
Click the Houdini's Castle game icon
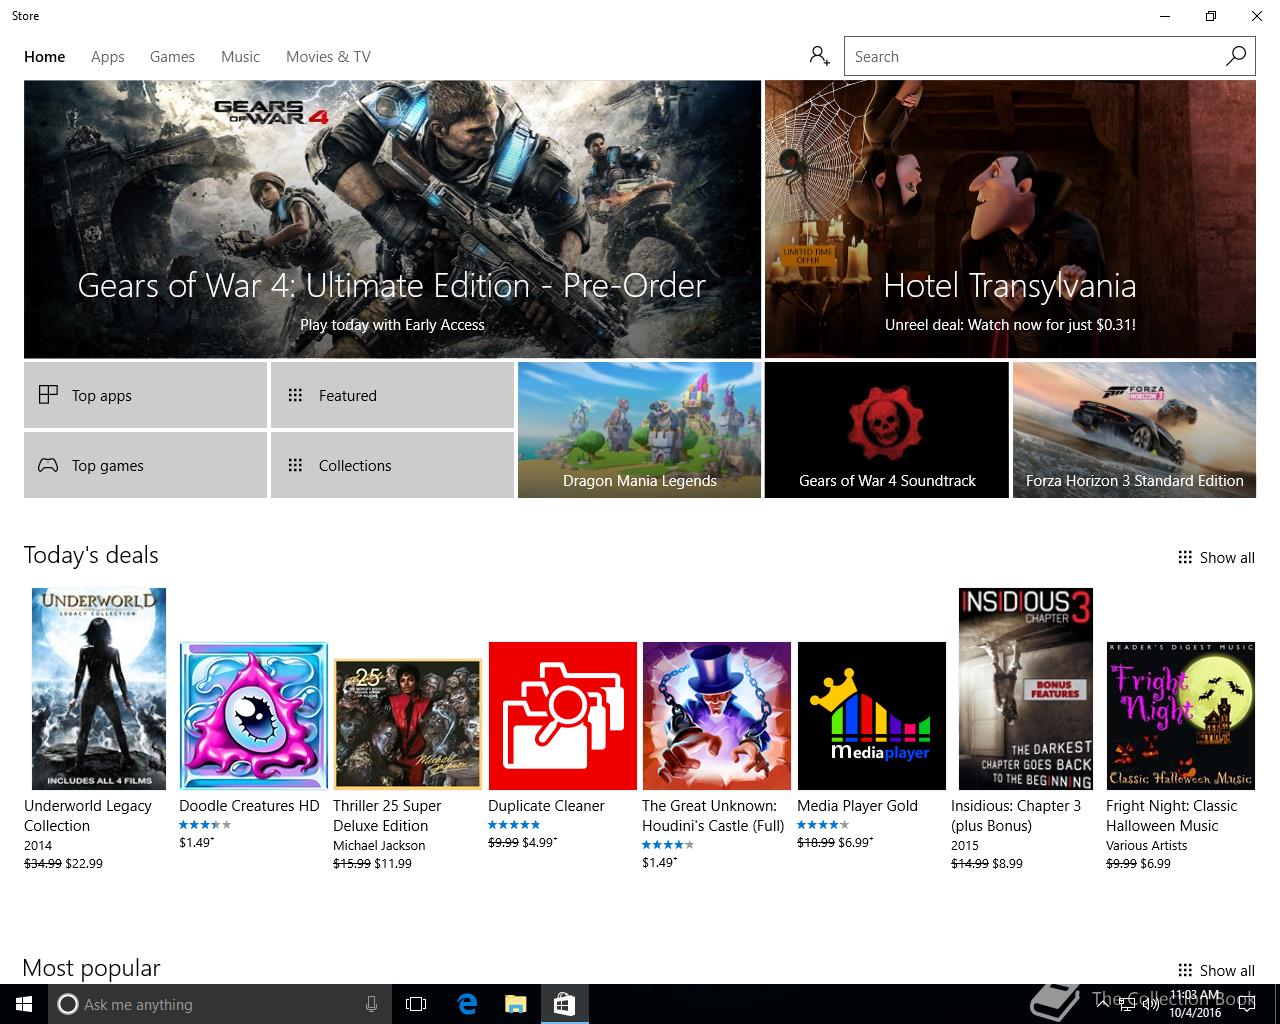pyautogui.click(x=717, y=716)
